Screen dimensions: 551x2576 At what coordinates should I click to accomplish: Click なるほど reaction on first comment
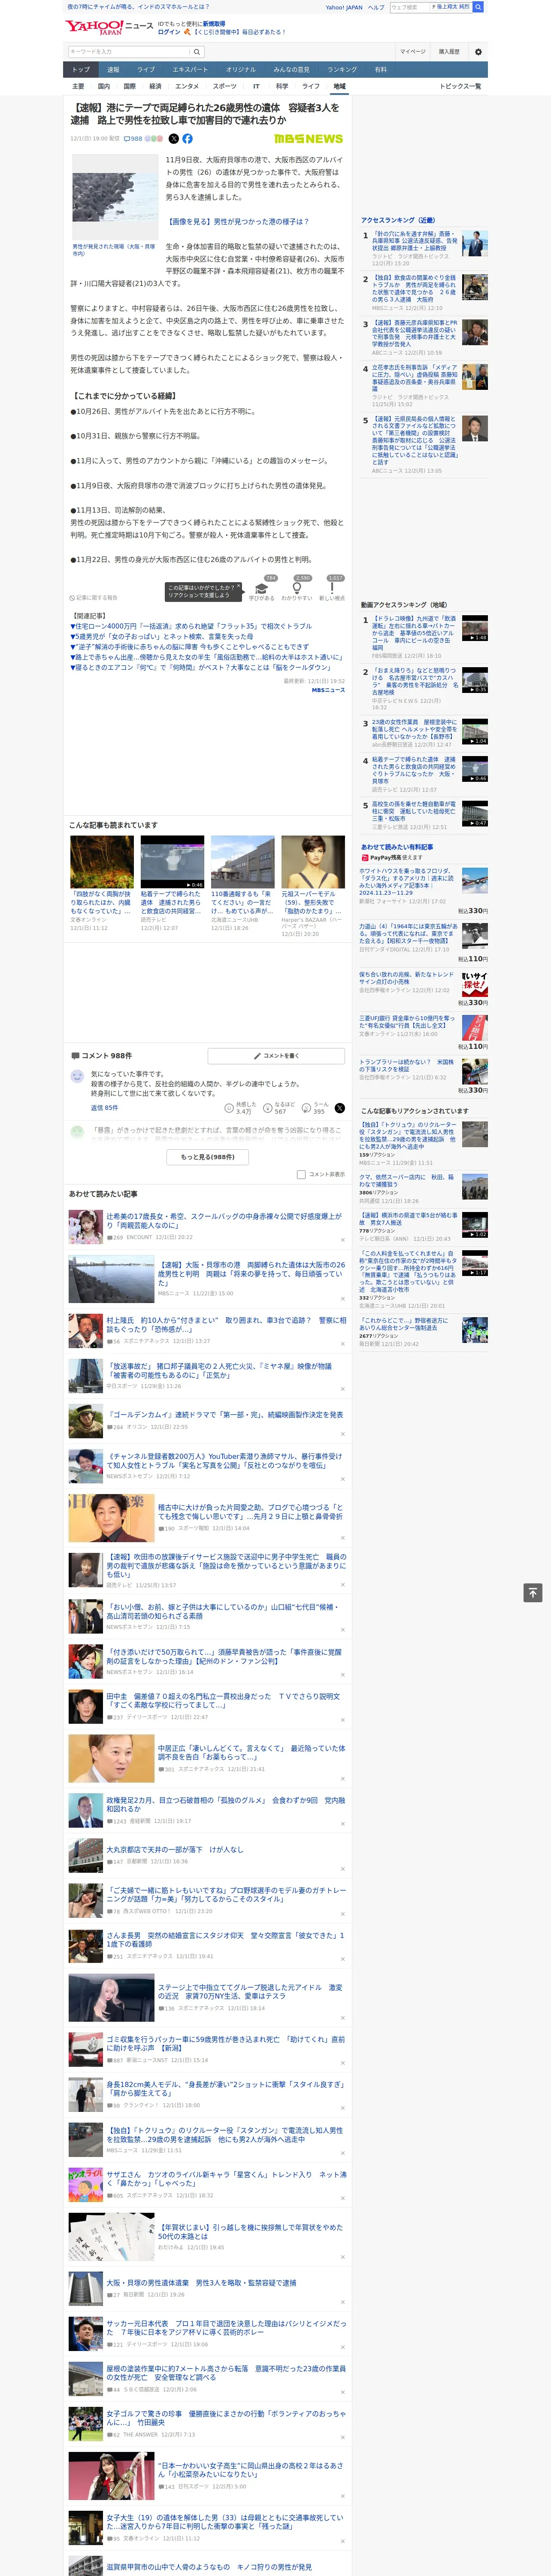pos(280,1108)
